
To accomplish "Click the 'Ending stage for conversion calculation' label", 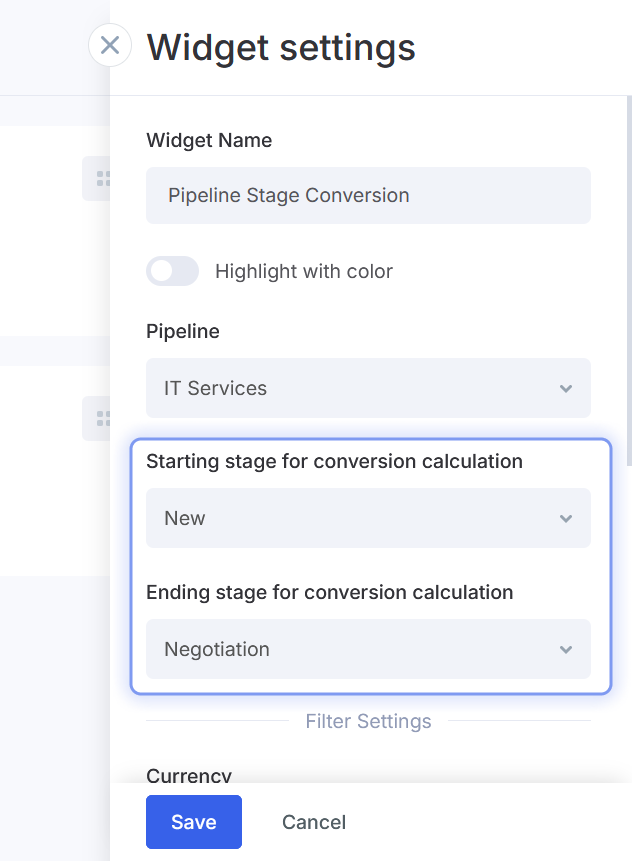I will (329, 592).
